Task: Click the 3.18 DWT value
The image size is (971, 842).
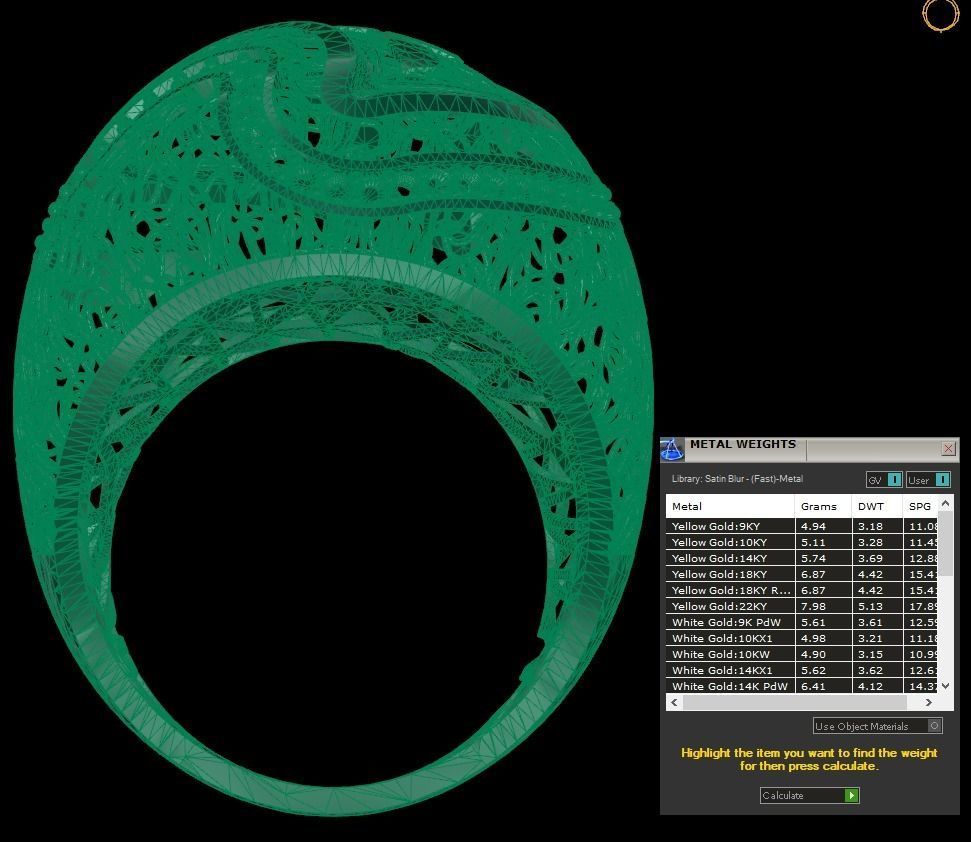Action: coord(870,526)
